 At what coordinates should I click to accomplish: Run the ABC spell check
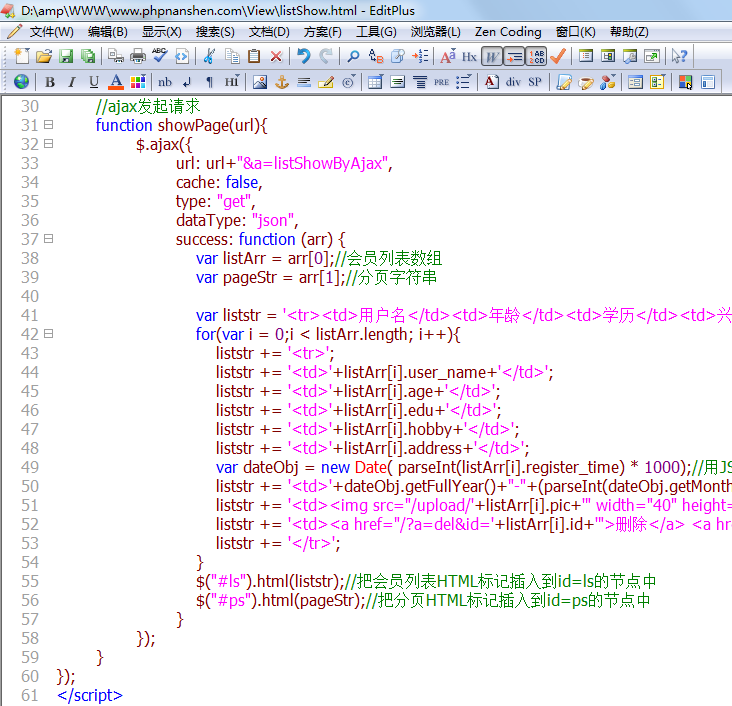click(159, 56)
